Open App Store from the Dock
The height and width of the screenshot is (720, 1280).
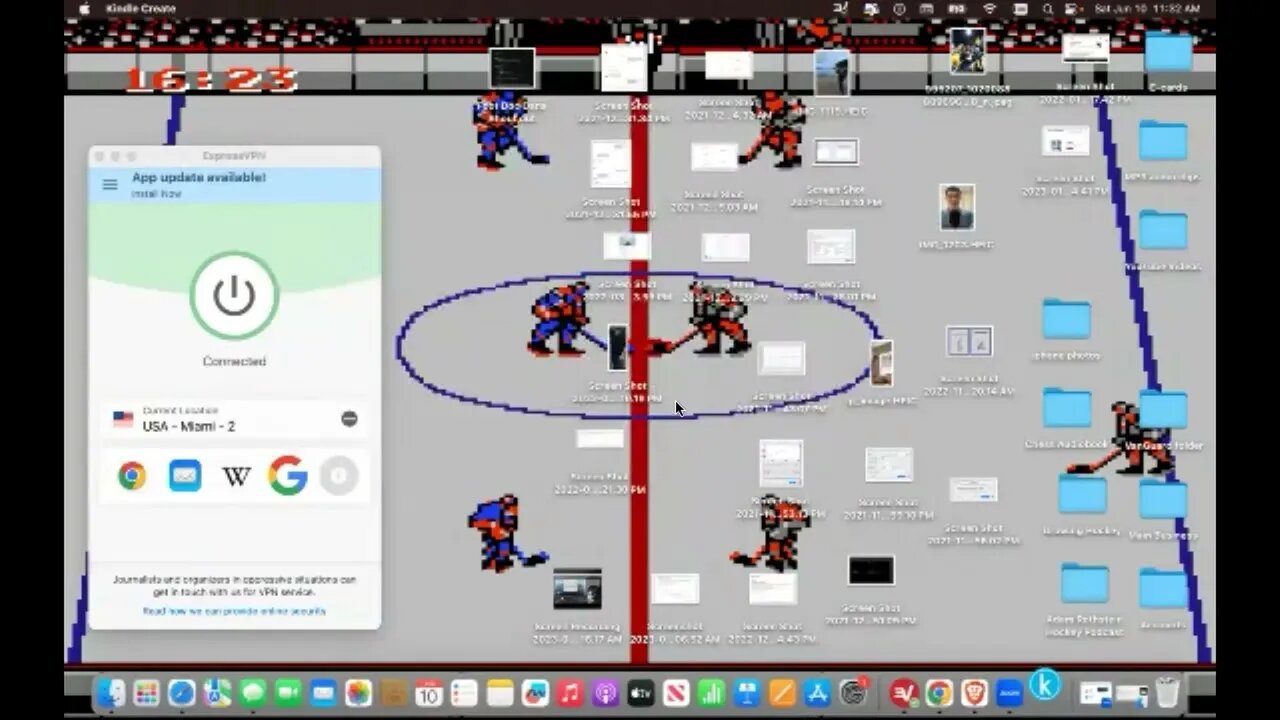click(817, 693)
